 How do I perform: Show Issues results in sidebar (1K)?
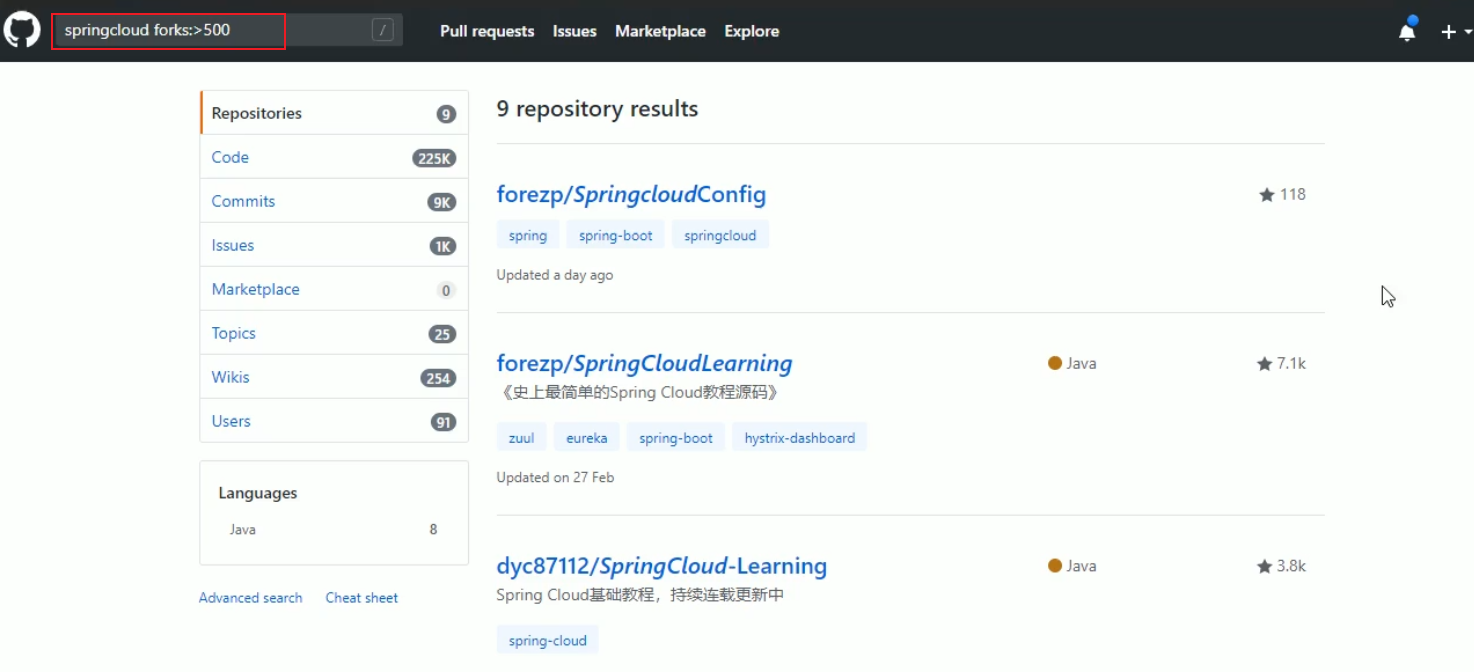click(x=334, y=245)
